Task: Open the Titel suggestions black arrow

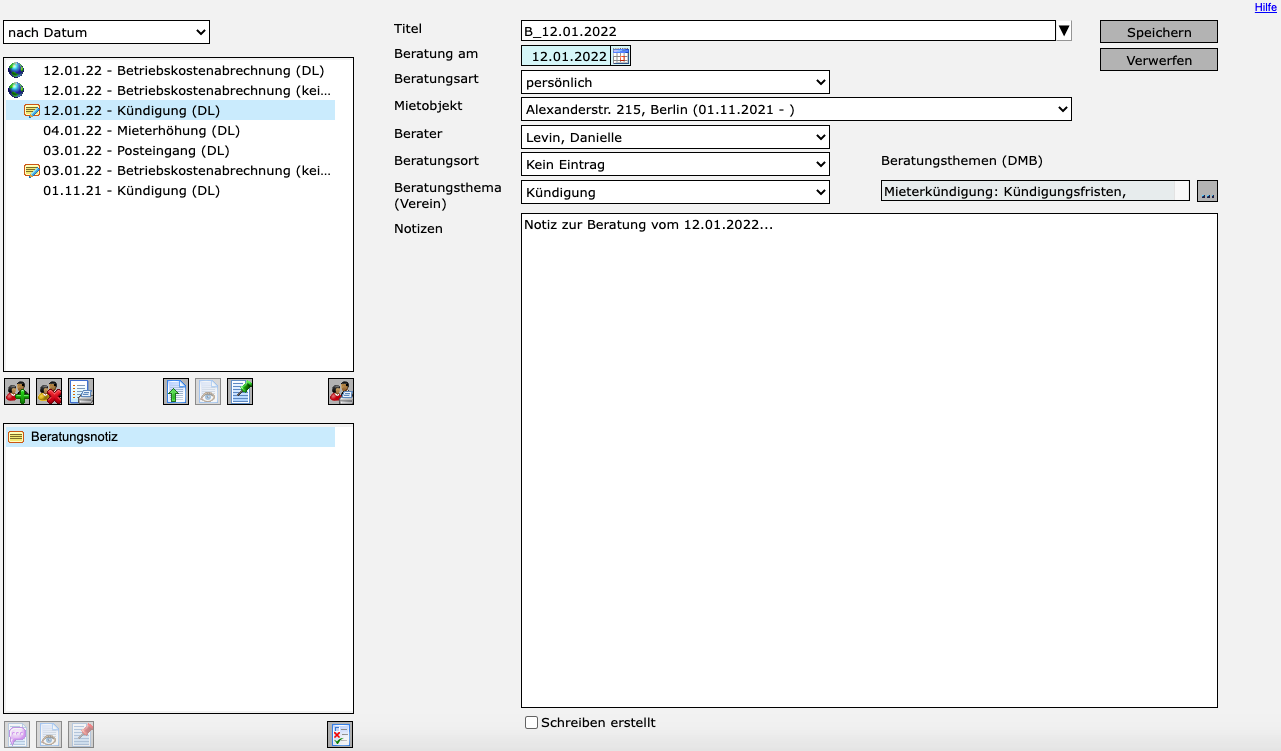Action: [x=1064, y=31]
